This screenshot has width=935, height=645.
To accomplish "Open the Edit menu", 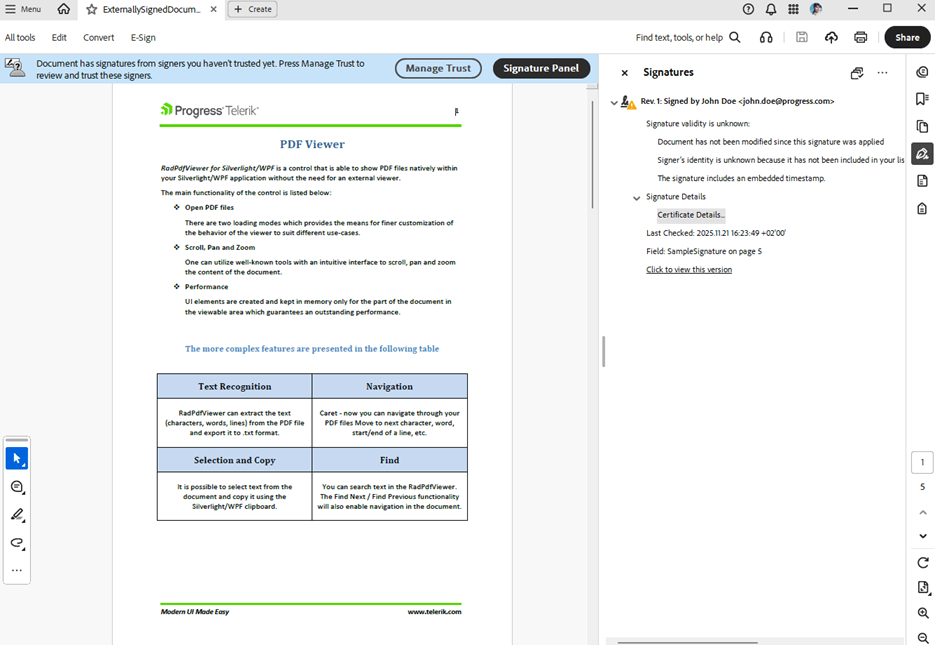I will [59, 37].
